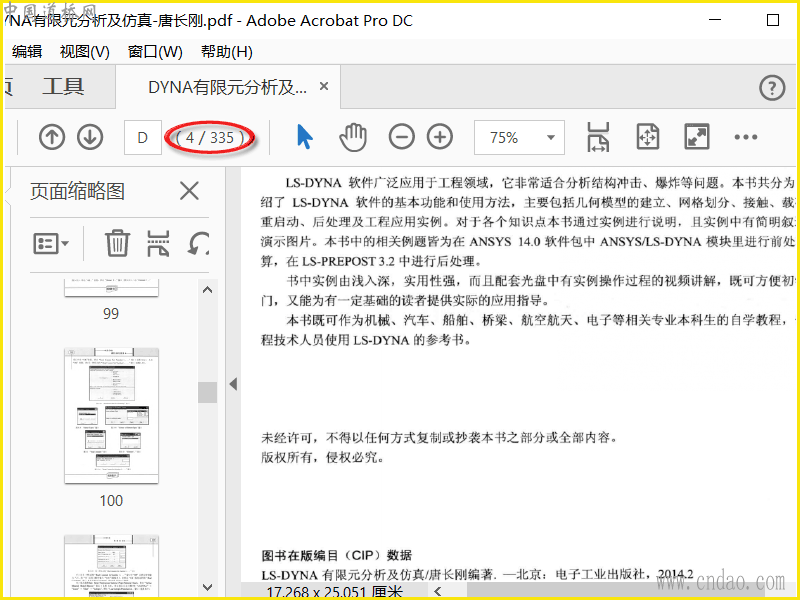
Task: Zoom in with the plus icon
Action: click(x=440, y=137)
